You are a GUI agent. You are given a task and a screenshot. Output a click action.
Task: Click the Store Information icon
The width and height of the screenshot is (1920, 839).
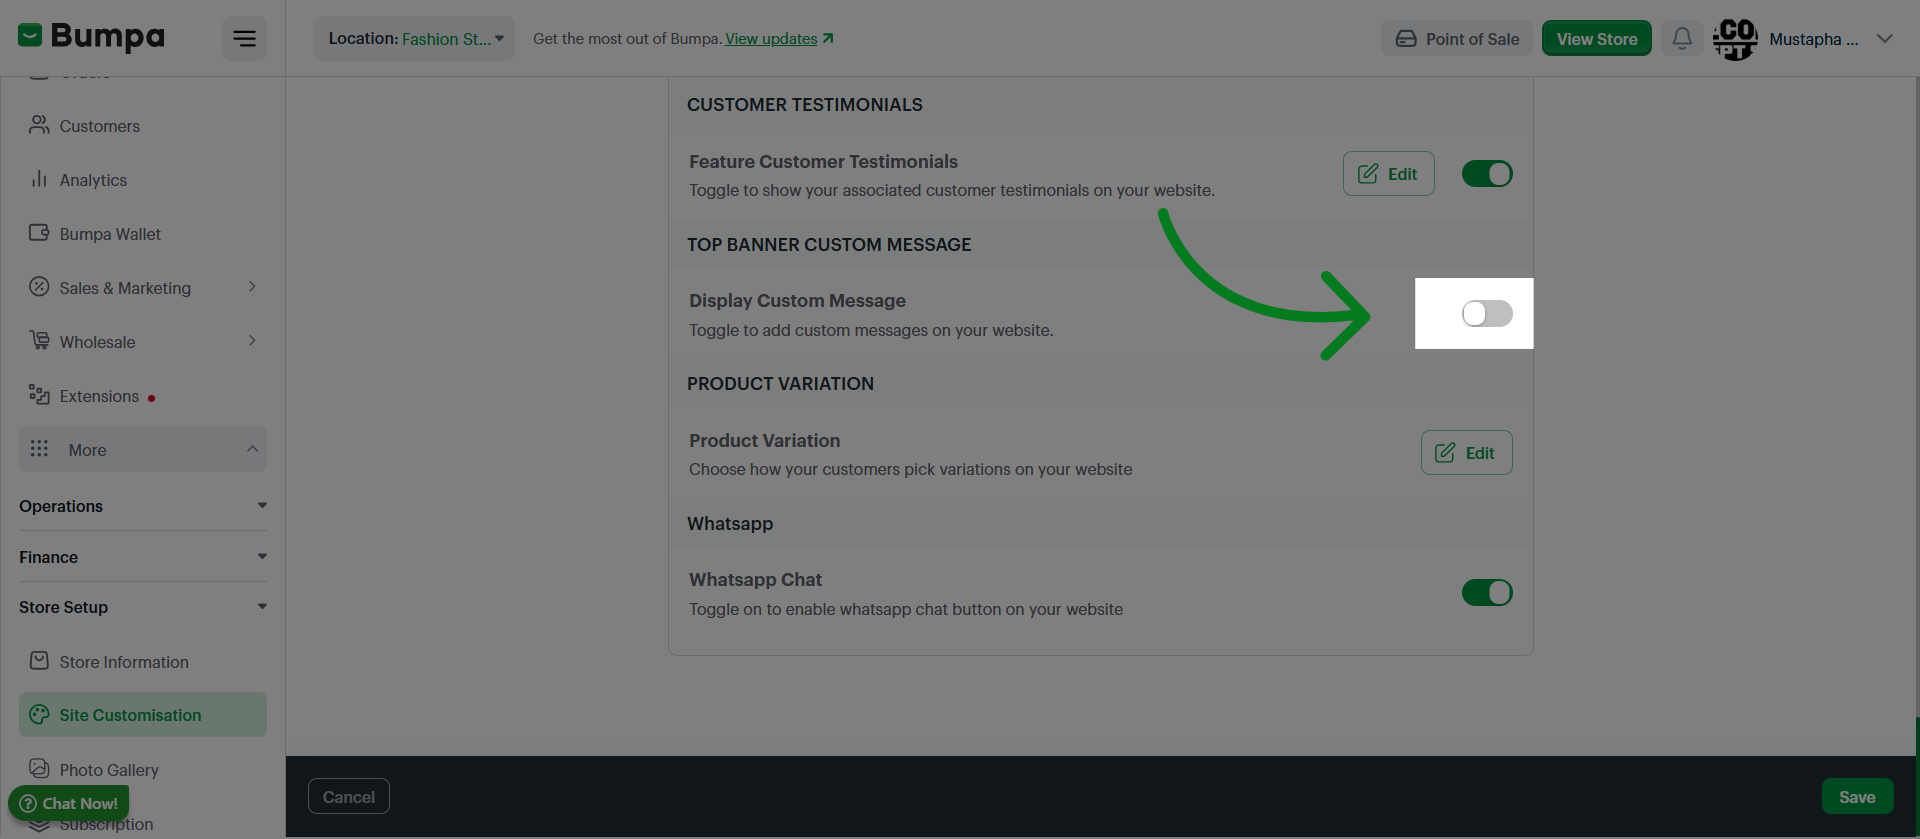39,661
